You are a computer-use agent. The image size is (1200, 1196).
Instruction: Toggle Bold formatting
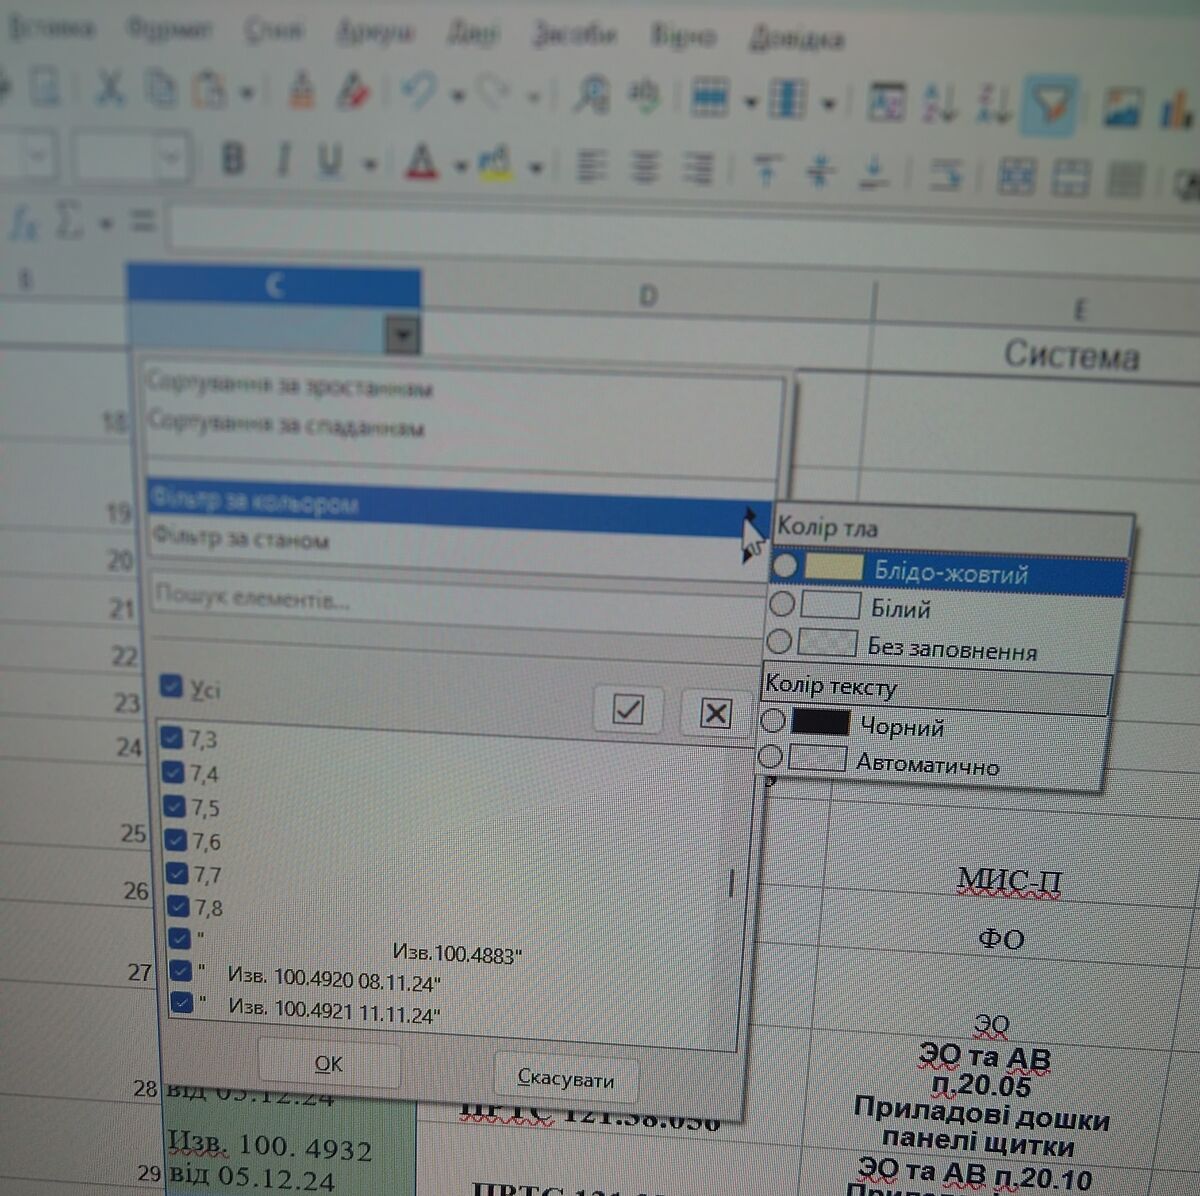coord(234,159)
